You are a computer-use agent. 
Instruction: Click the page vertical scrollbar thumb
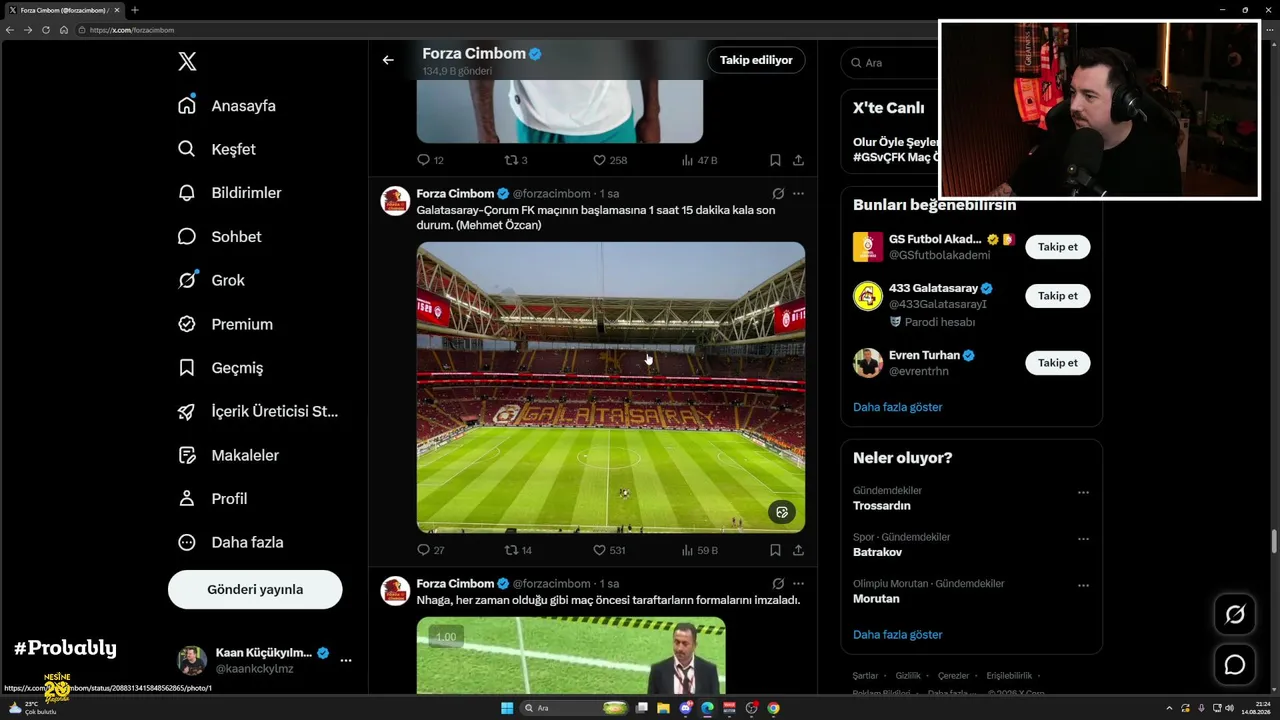1274,541
